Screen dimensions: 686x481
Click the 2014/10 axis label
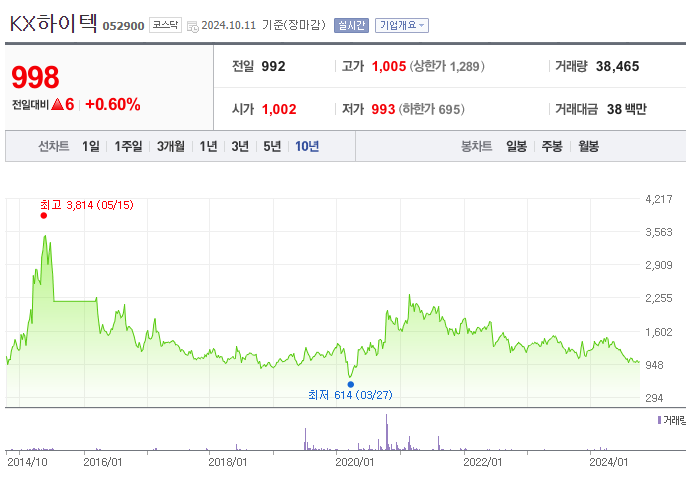(x=27, y=462)
